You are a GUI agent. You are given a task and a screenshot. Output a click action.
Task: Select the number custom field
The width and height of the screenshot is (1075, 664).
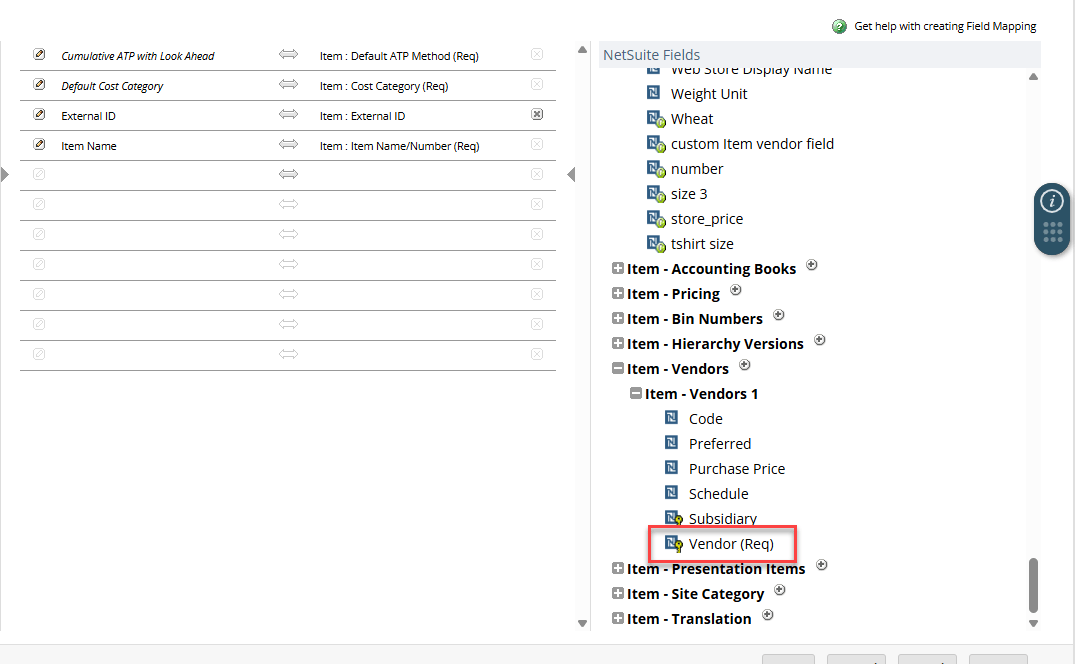[697, 169]
